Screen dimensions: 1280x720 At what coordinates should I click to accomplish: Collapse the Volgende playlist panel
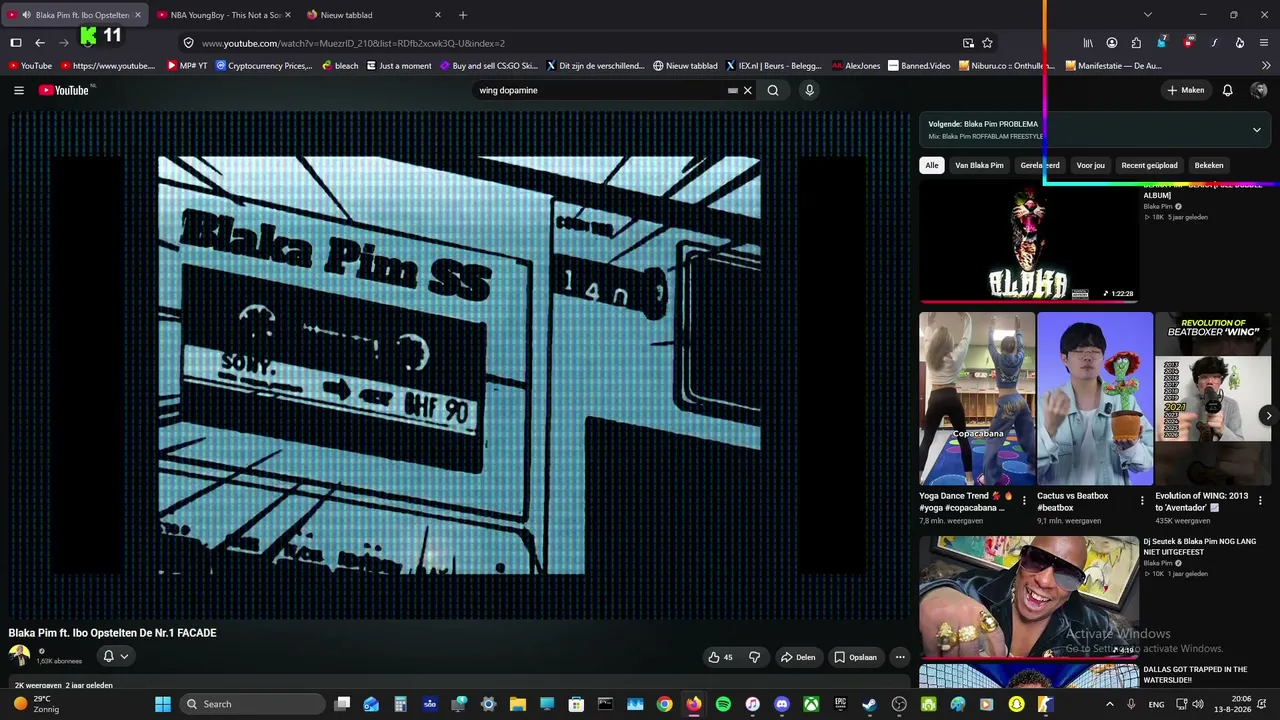1257,130
